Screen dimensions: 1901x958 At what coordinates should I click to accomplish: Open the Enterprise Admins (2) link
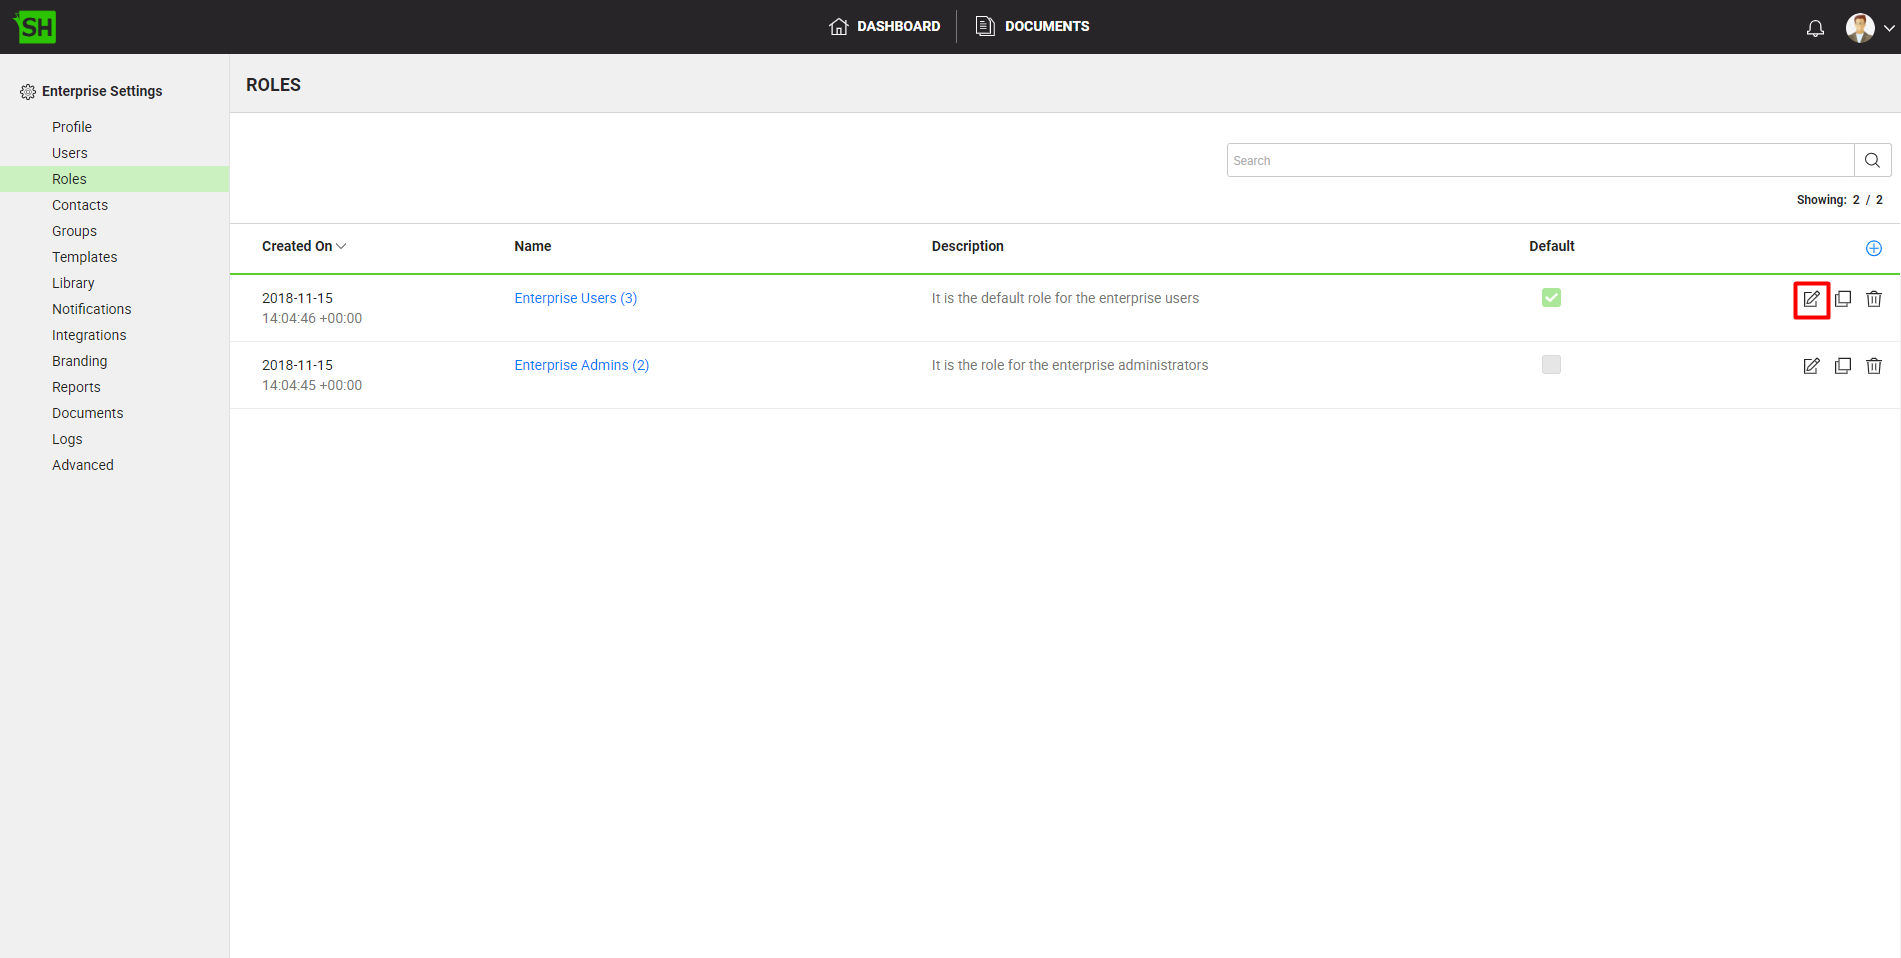click(581, 365)
